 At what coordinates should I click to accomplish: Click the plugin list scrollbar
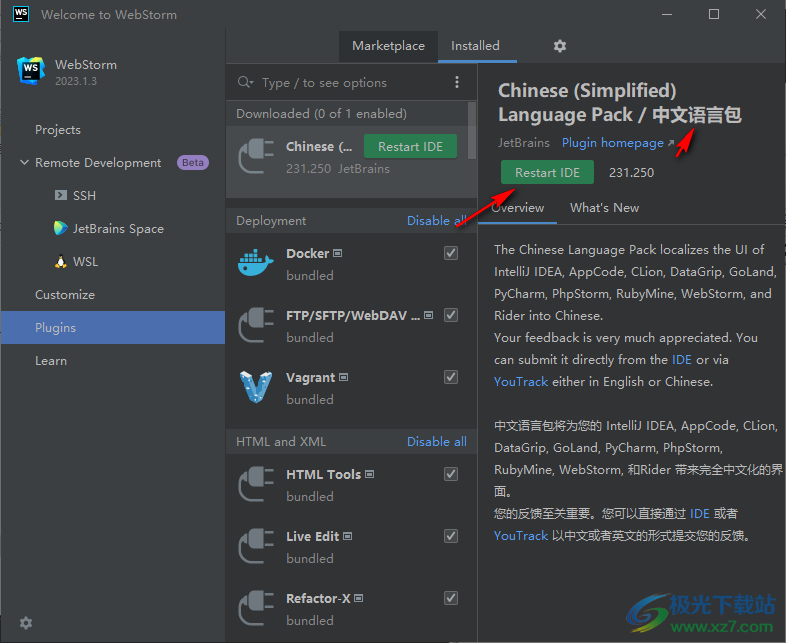tap(471, 130)
